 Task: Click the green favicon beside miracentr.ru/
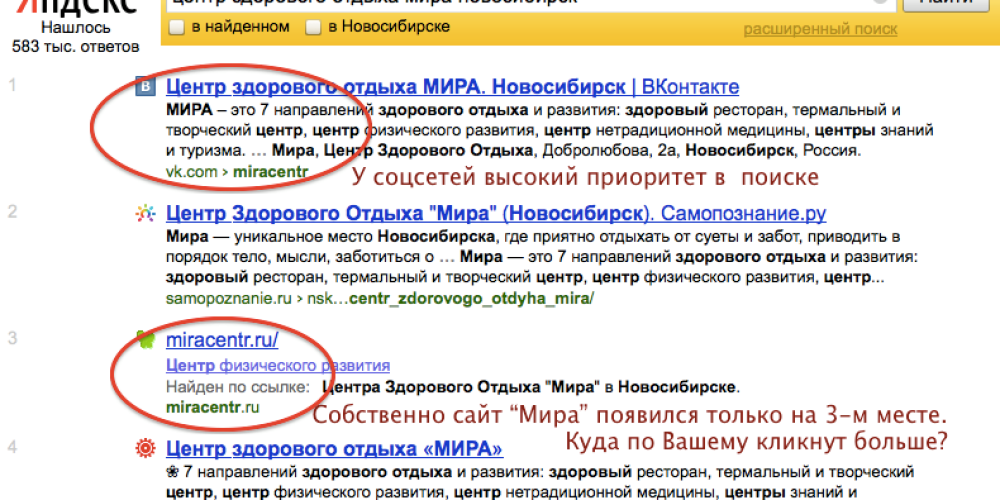pos(146,340)
